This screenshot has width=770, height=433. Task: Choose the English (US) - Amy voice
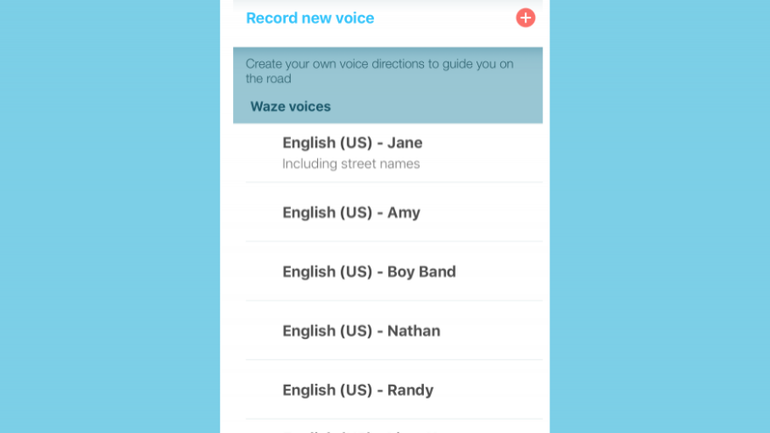351,212
